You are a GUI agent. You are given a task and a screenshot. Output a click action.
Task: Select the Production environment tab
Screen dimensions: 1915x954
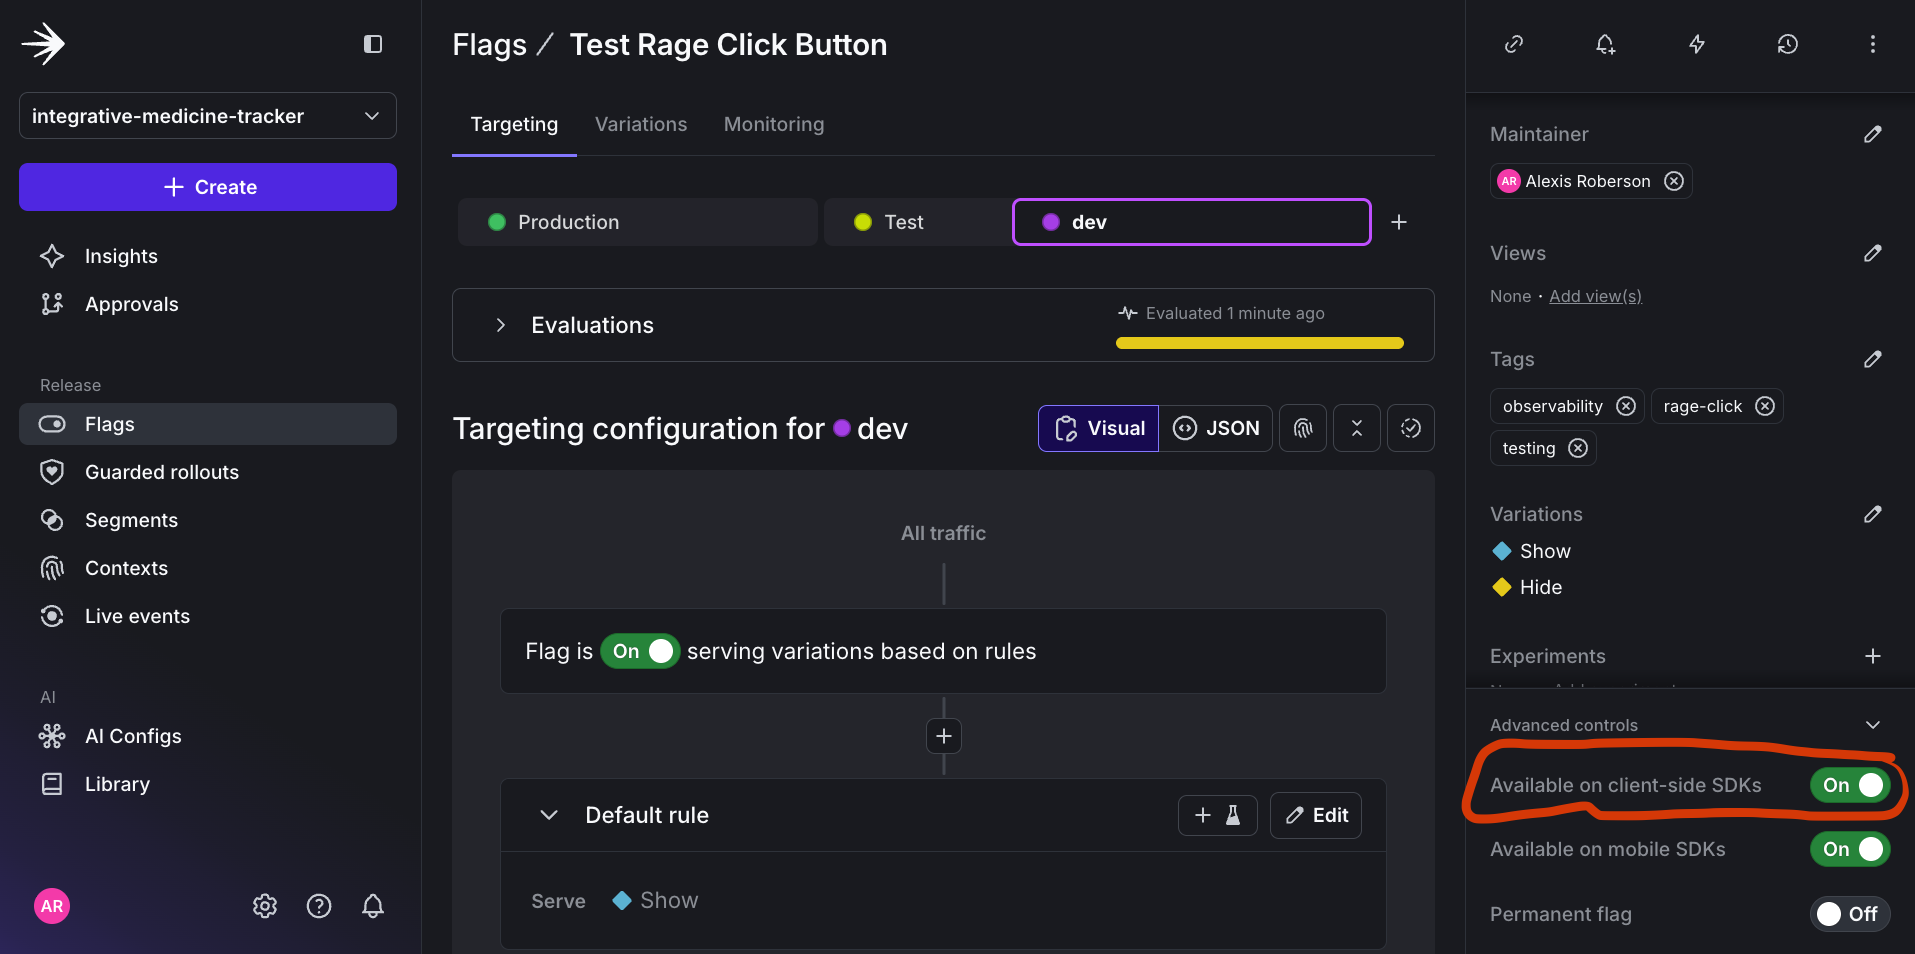click(636, 222)
